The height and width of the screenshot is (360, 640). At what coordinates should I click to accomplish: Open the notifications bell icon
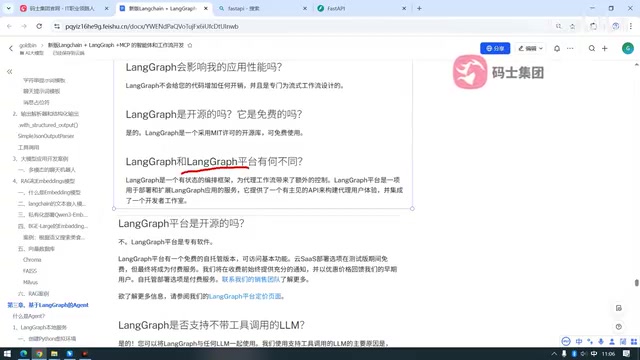(557, 48)
